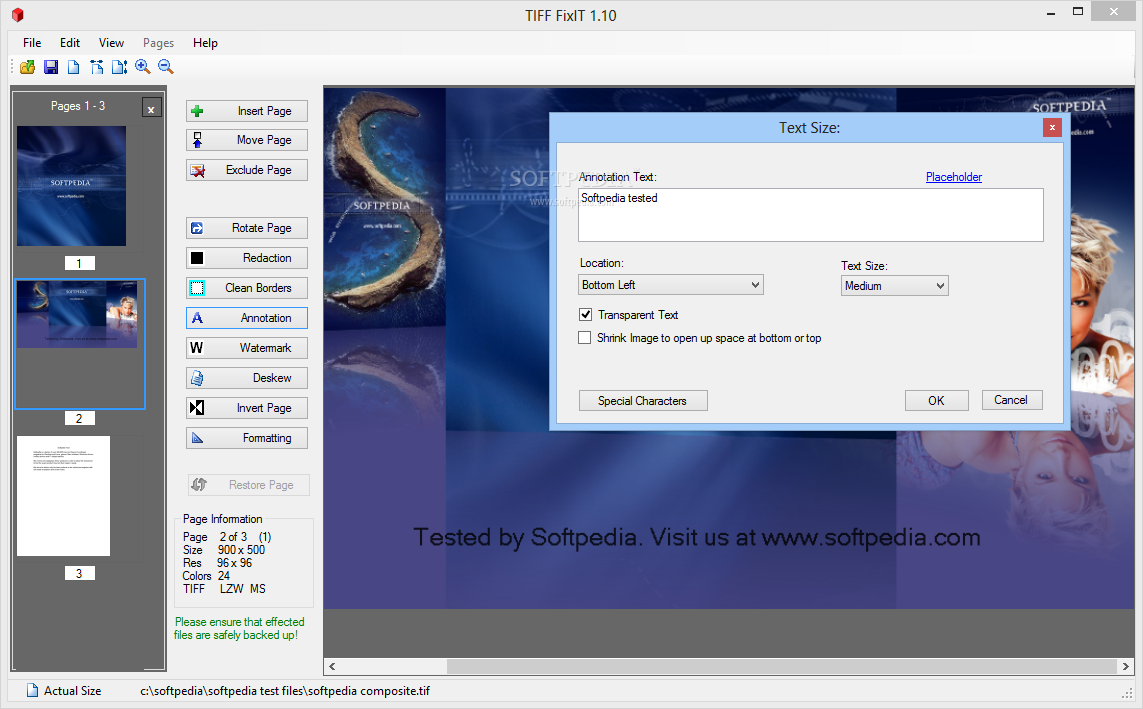Open the Watermark tool
Image resolution: width=1143 pixels, height=709 pixels.
(x=246, y=348)
